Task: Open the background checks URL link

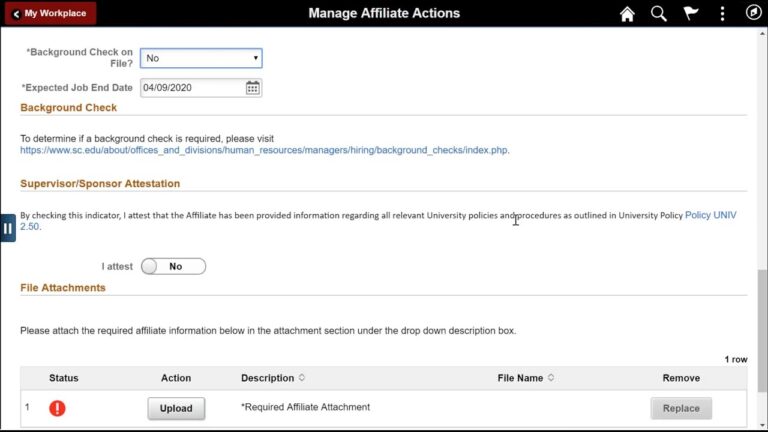Action: [265, 151]
